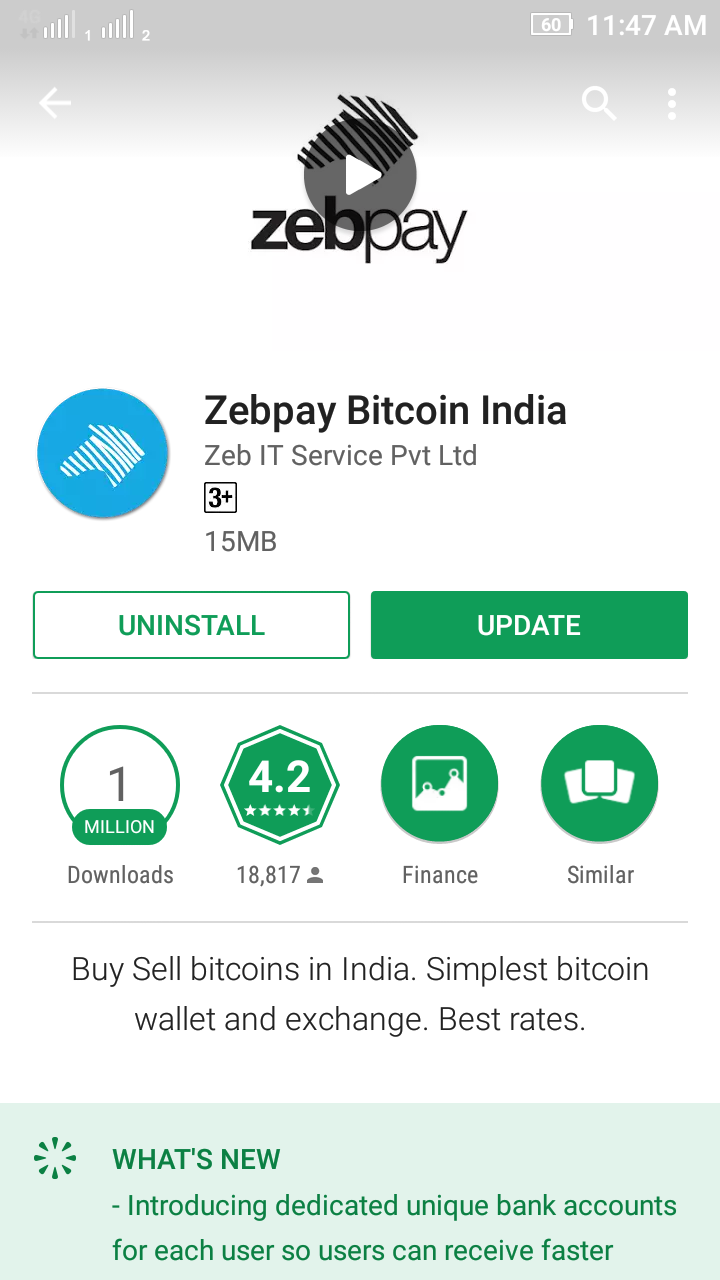720x1280 pixels.
Task: Play the Zebpay promo video
Action: click(360, 177)
